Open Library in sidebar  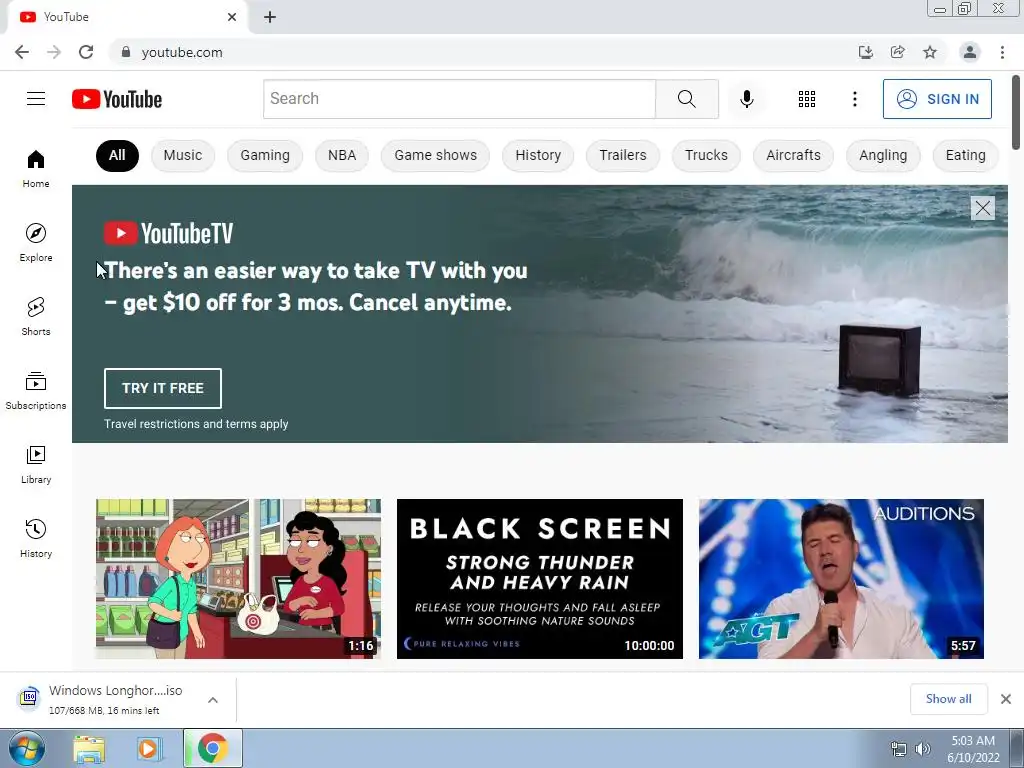36,464
